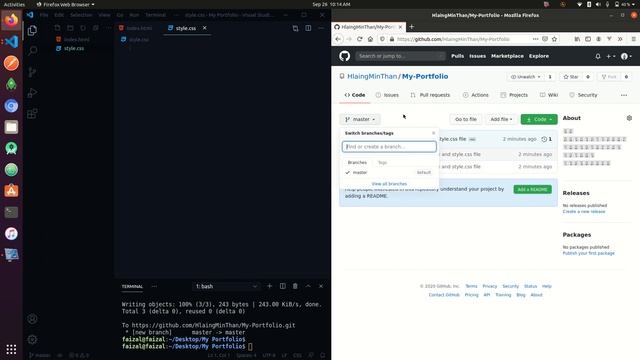Open the Search view in VS Code
Viewport: 640px width, 360px height.
[x=32, y=51]
